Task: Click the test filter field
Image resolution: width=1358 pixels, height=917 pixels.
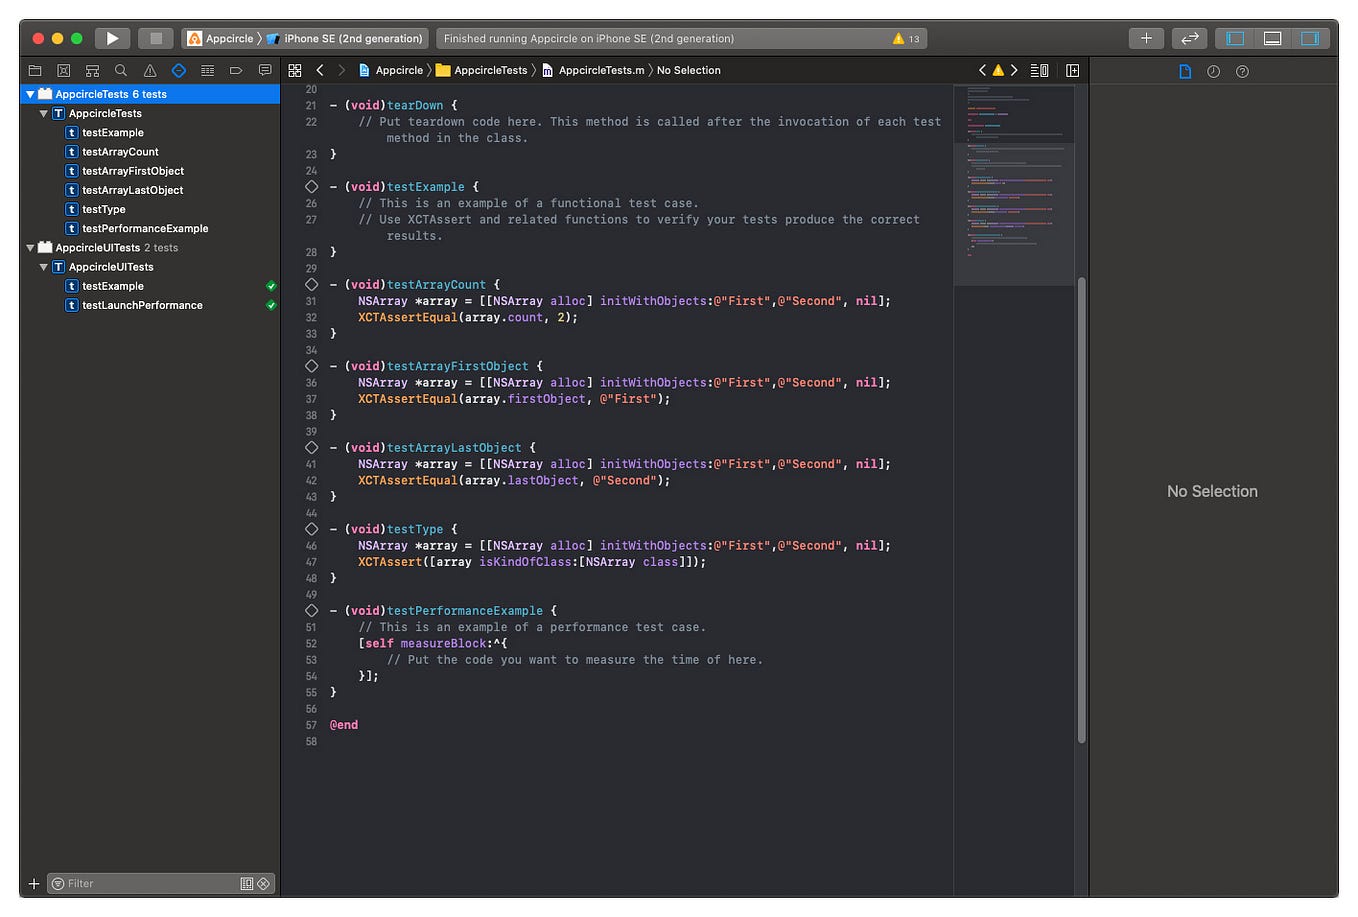Action: [x=140, y=883]
